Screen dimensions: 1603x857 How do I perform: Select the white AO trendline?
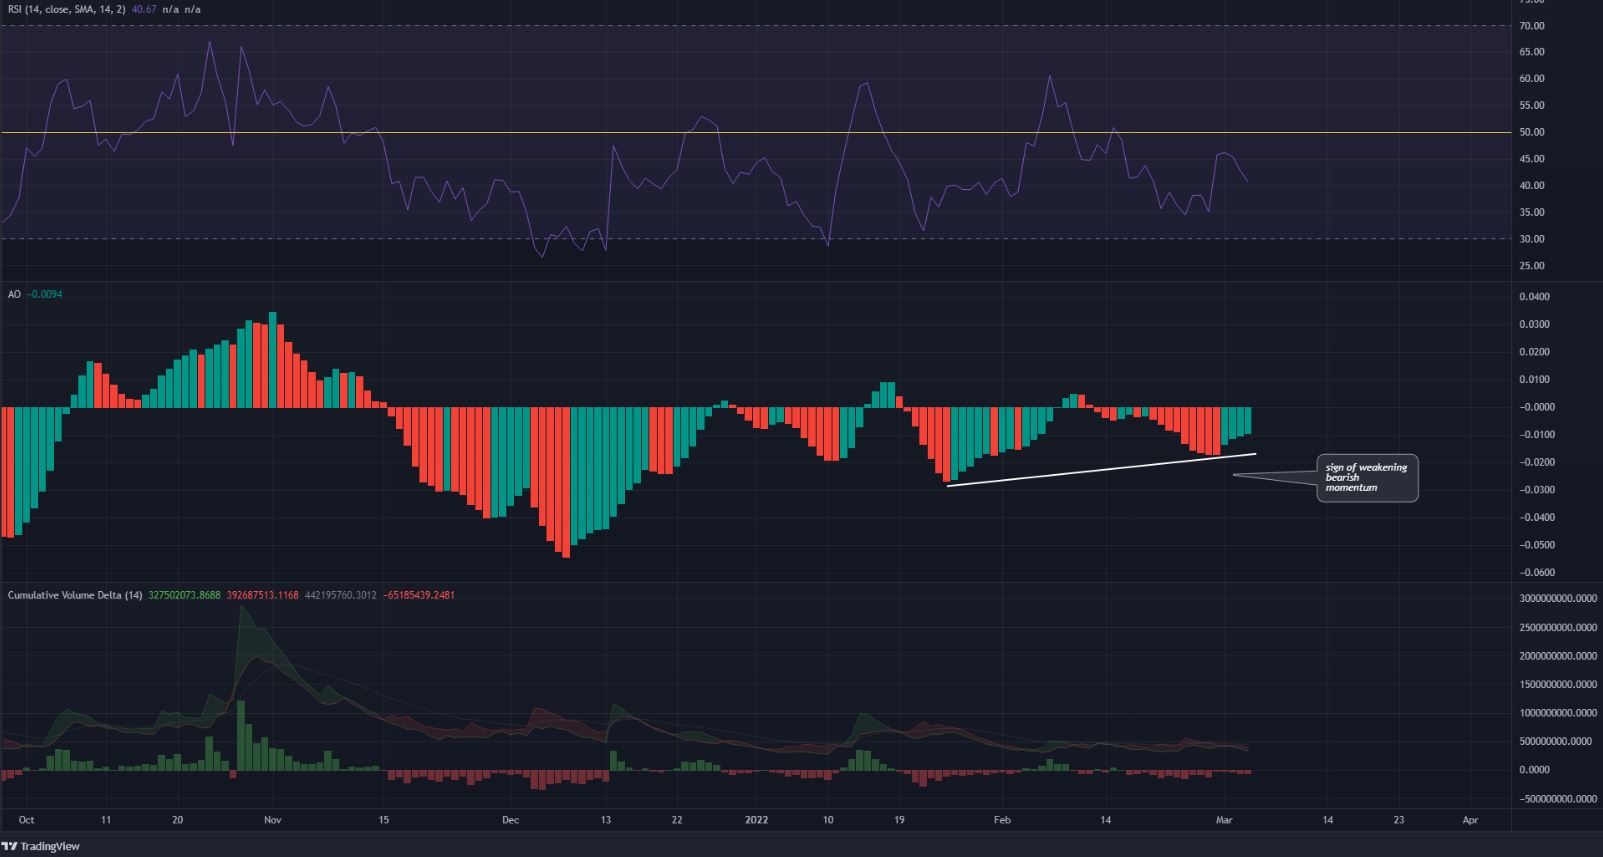[1100, 470]
